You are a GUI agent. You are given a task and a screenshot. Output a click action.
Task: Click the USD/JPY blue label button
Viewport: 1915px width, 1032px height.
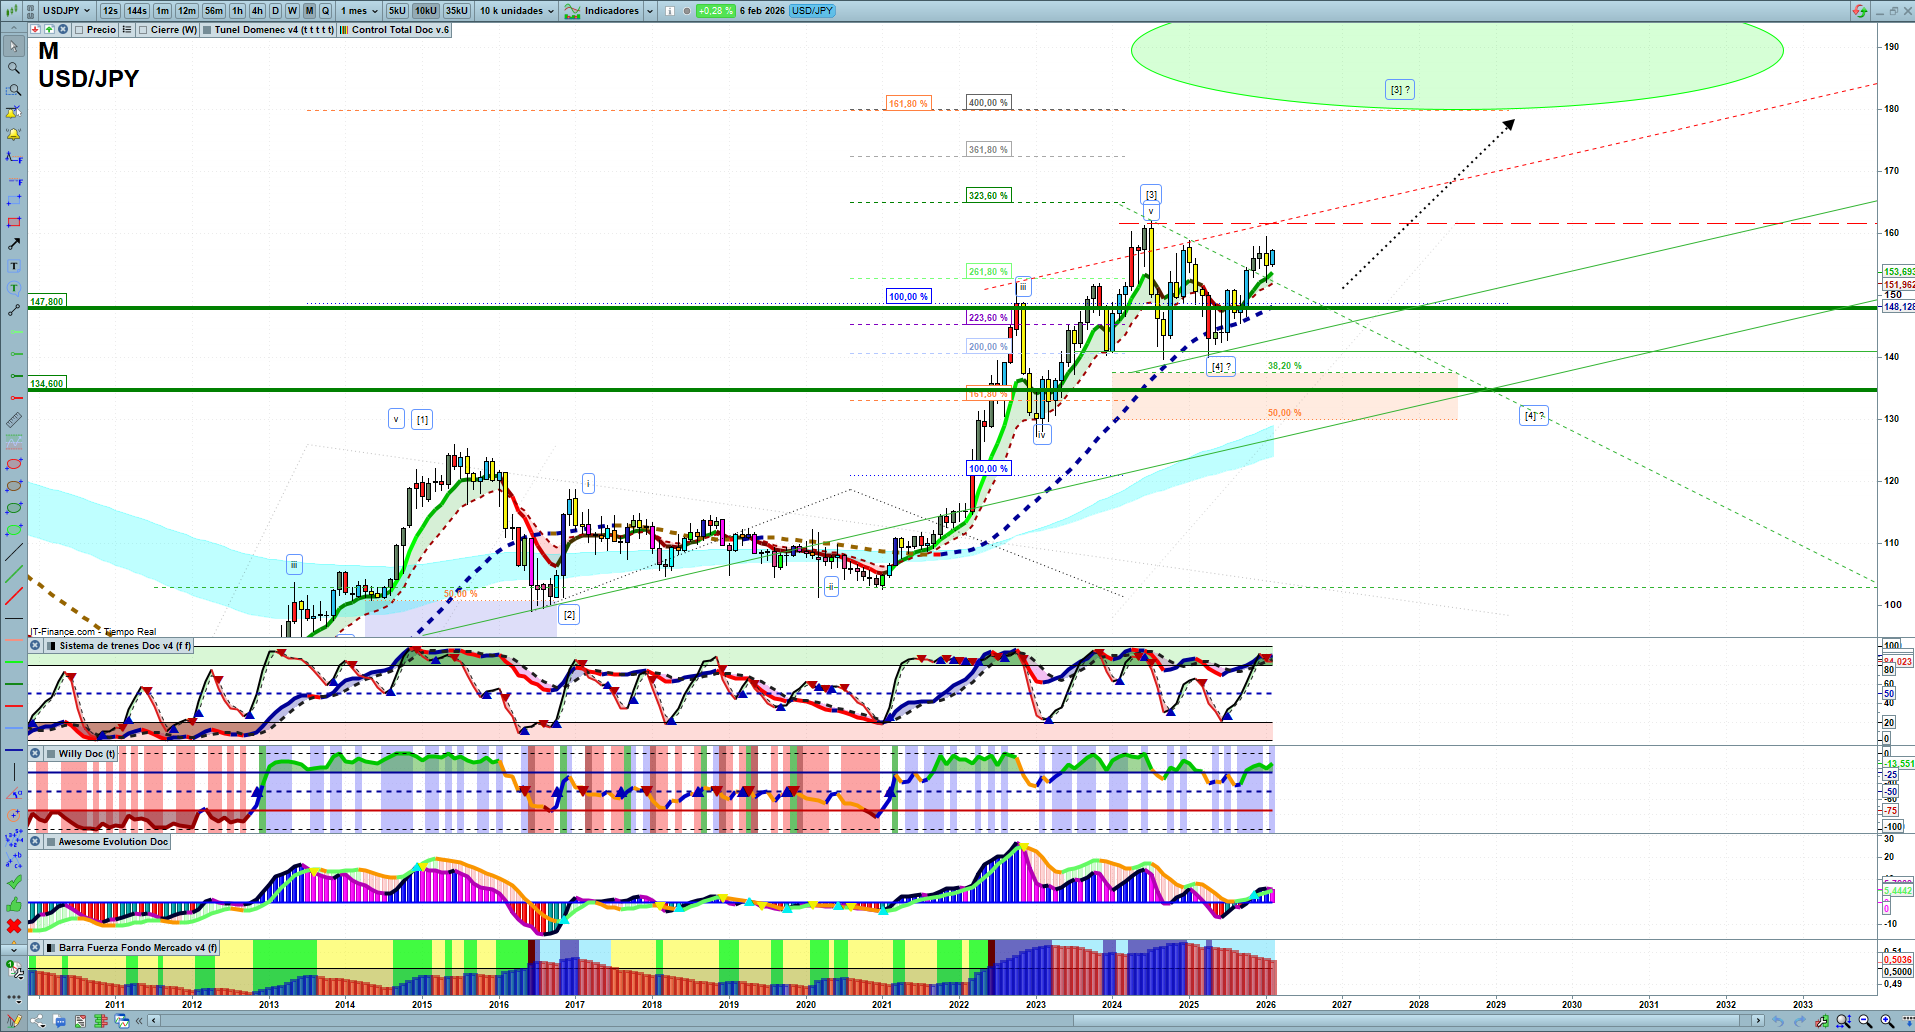(812, 11)
